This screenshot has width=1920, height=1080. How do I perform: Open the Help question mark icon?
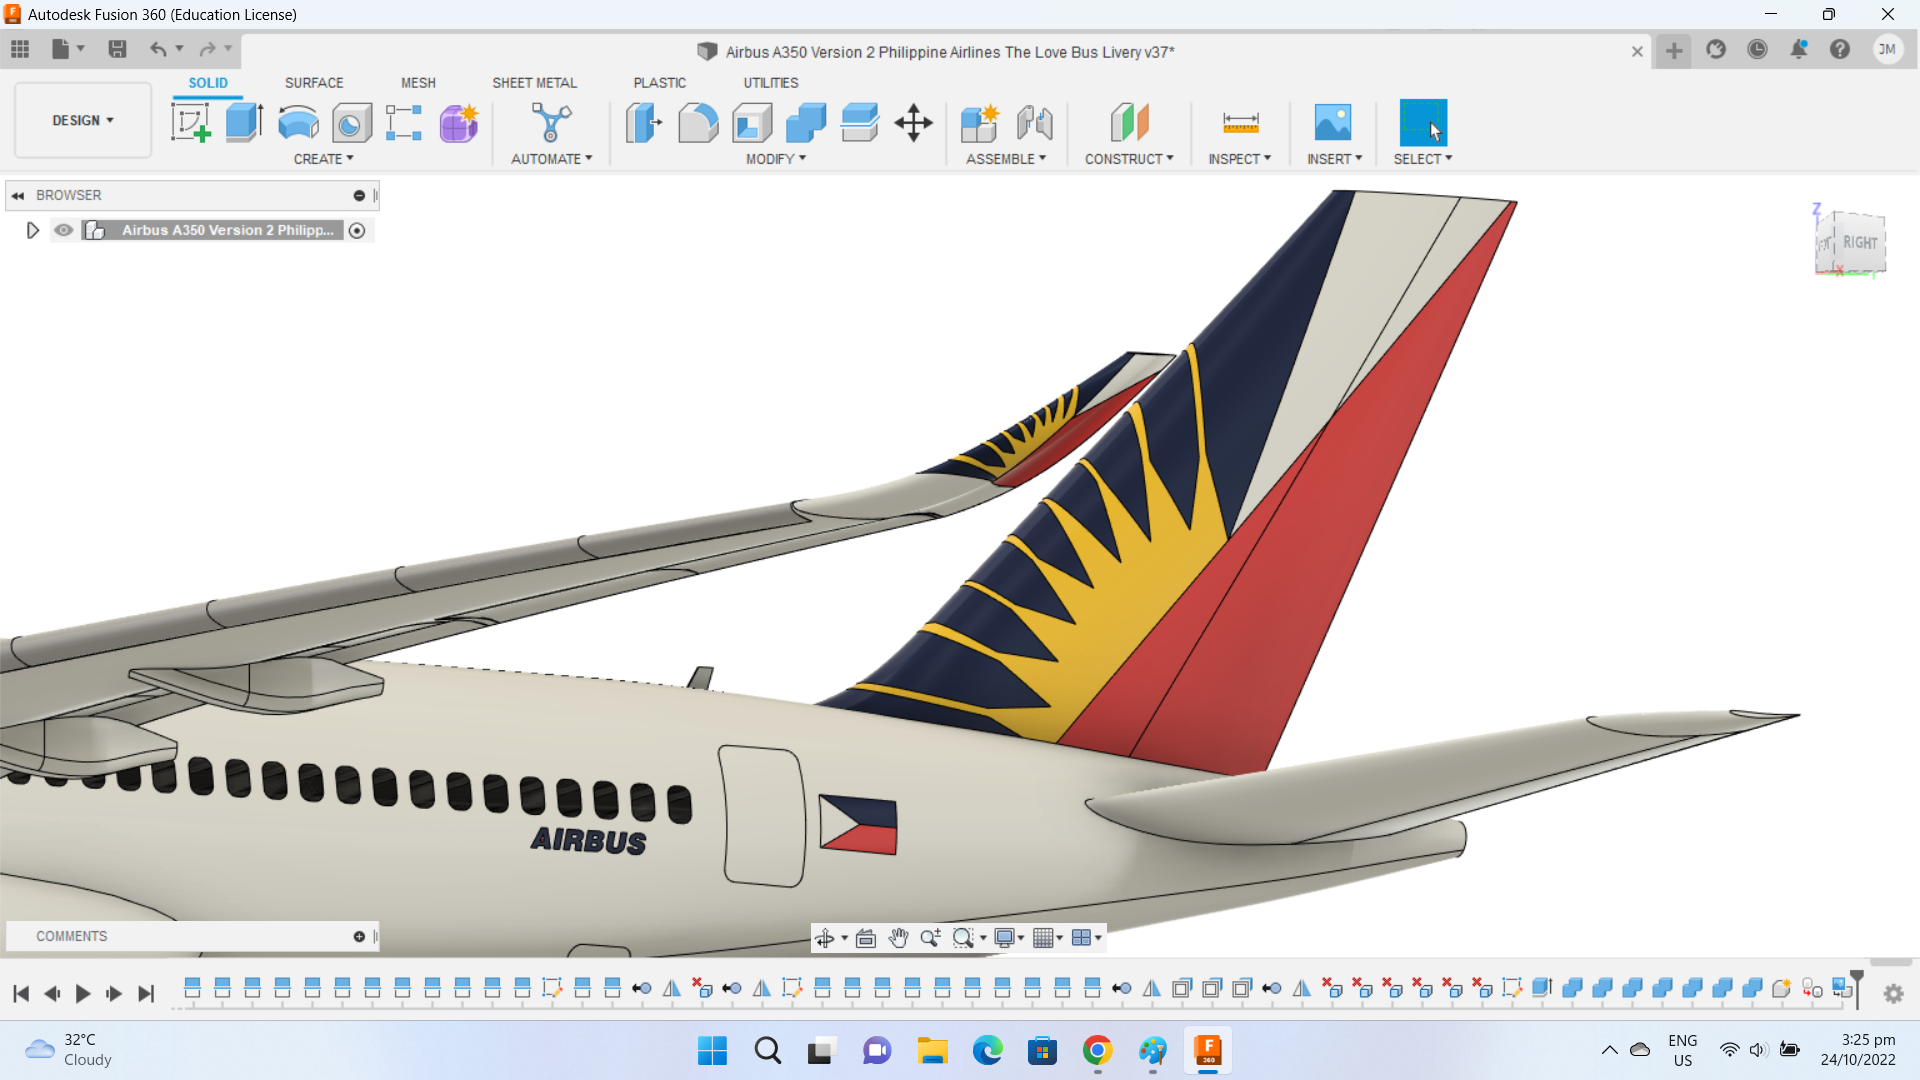coord(1840,49)
